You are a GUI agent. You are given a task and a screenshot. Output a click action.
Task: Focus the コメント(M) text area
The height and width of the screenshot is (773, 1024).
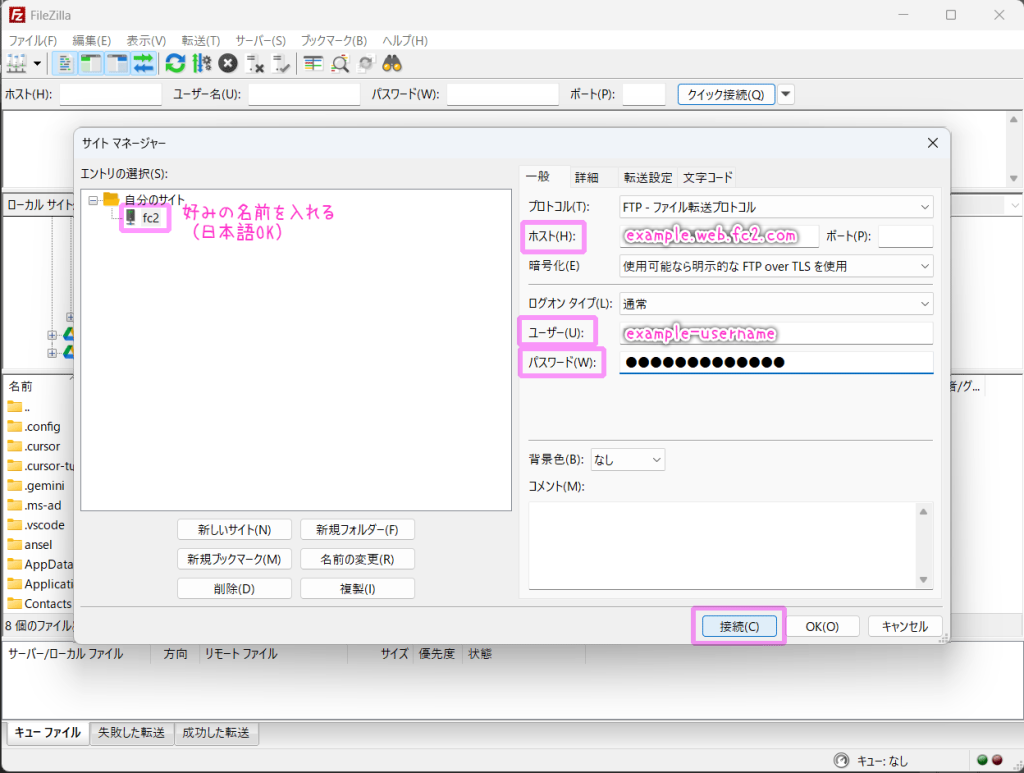(723, 545)
